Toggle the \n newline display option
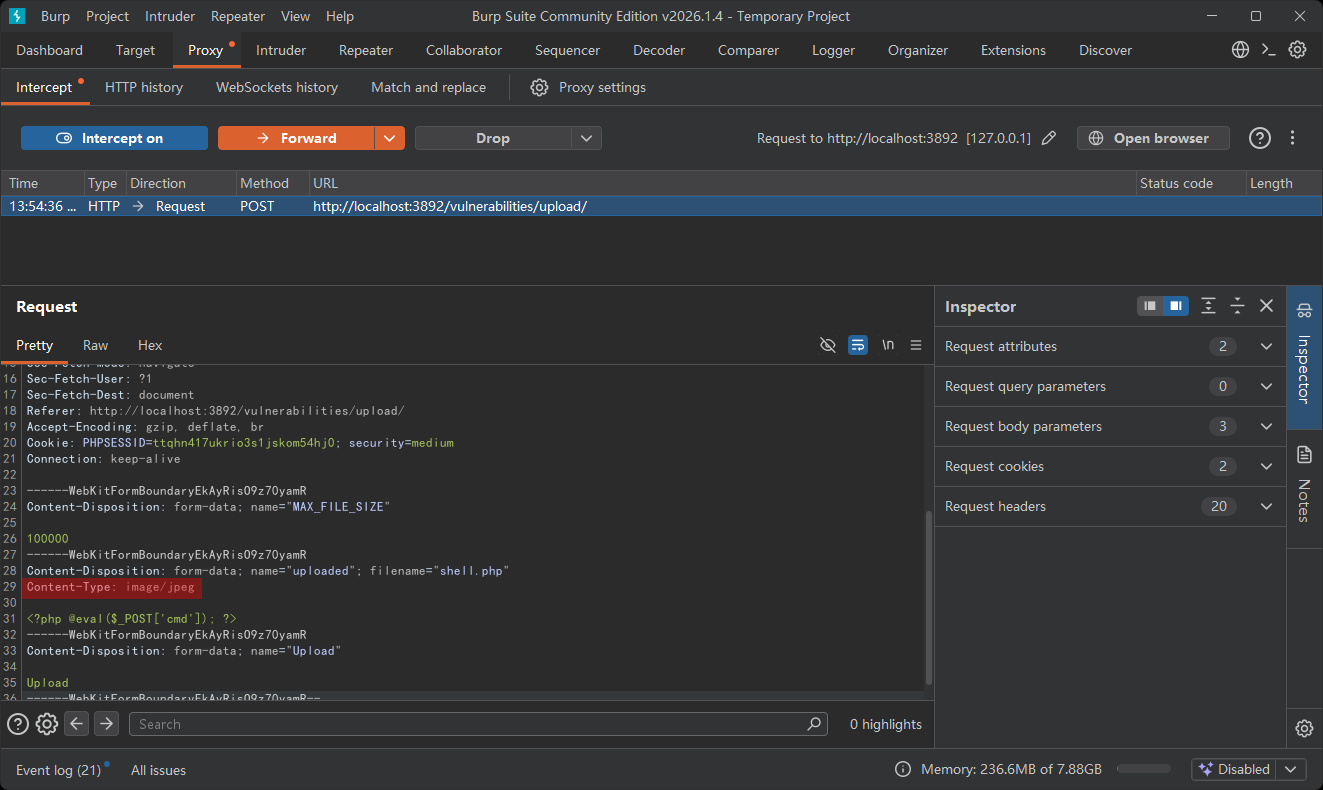 click(888, 345)
